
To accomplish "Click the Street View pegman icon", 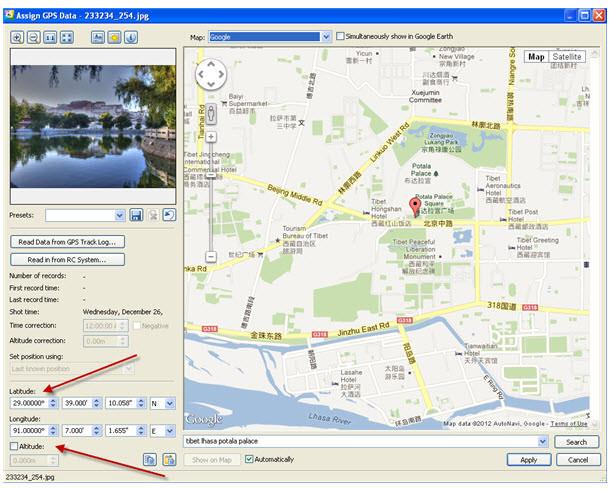I will click(x=211, y=114).
